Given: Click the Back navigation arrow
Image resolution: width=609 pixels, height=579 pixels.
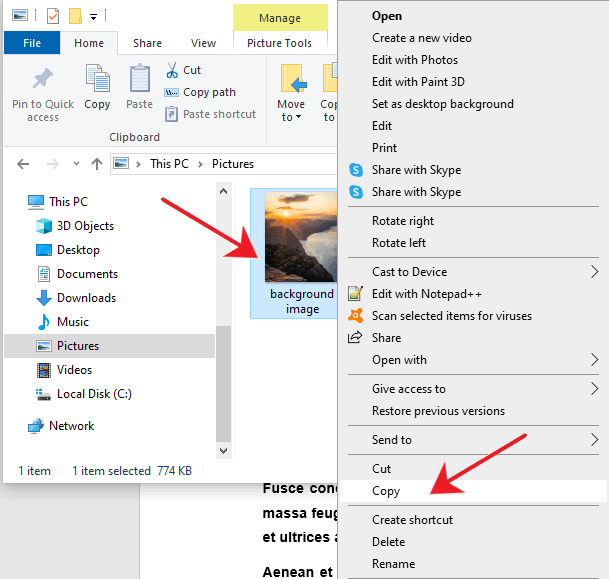Looking at the screenshot, I should (x=23, y=164).
